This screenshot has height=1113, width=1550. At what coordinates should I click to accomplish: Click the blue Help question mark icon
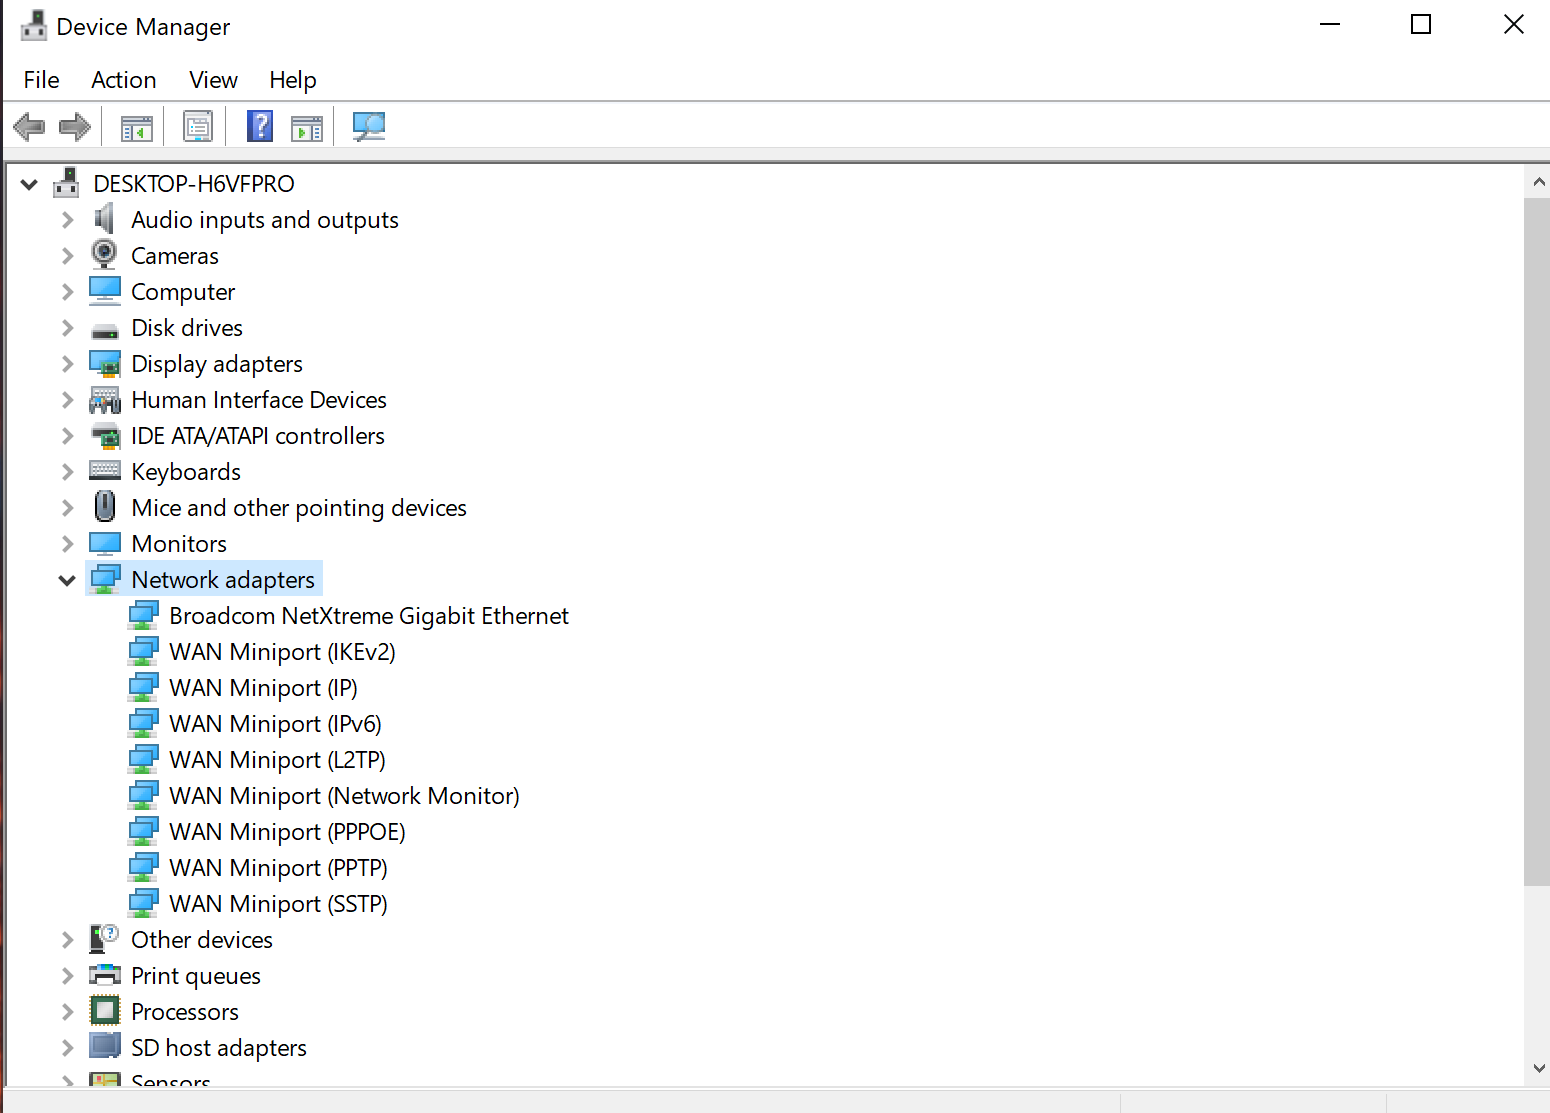point(260,126)
